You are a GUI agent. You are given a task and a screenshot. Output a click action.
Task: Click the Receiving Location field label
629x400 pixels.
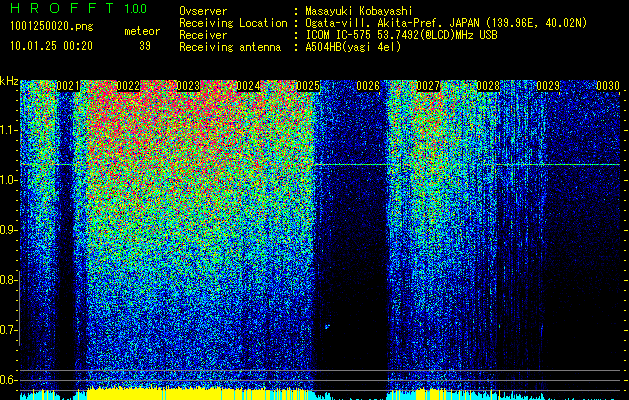point(233,23)
